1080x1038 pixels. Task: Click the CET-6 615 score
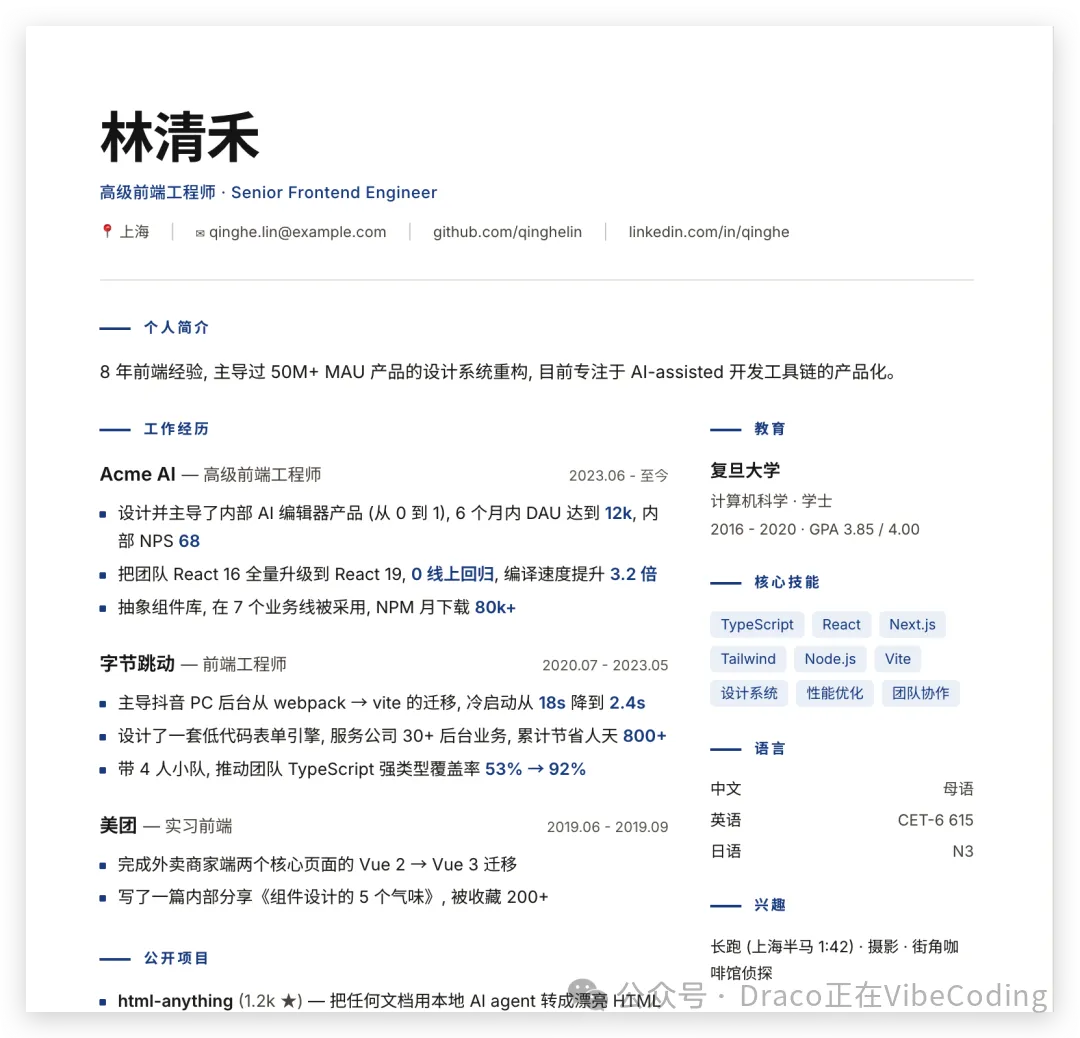point(935,820)
